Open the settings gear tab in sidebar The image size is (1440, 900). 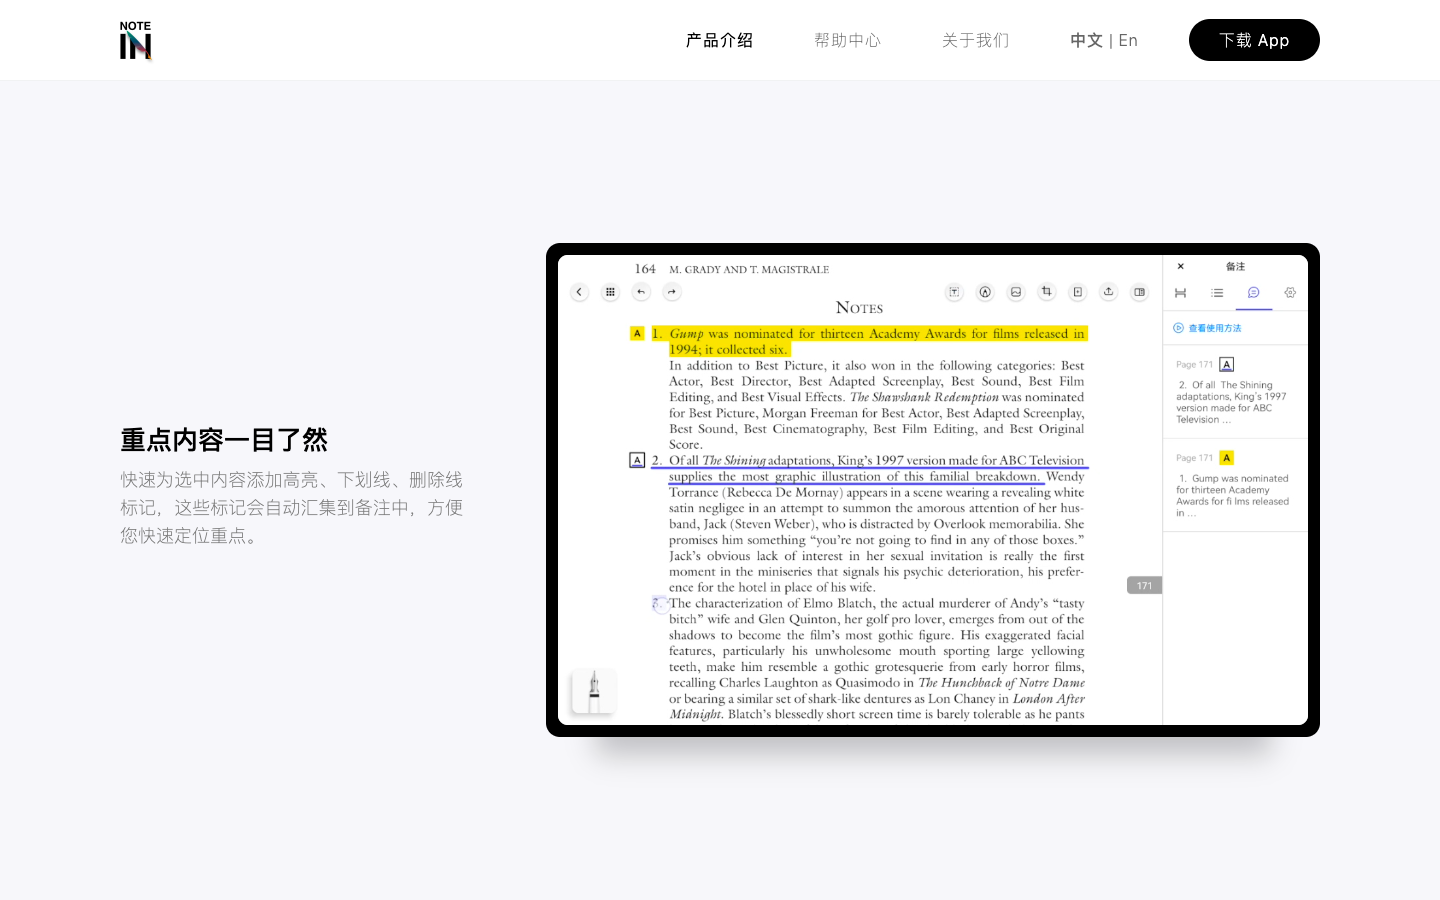[x=1290, y=293]
